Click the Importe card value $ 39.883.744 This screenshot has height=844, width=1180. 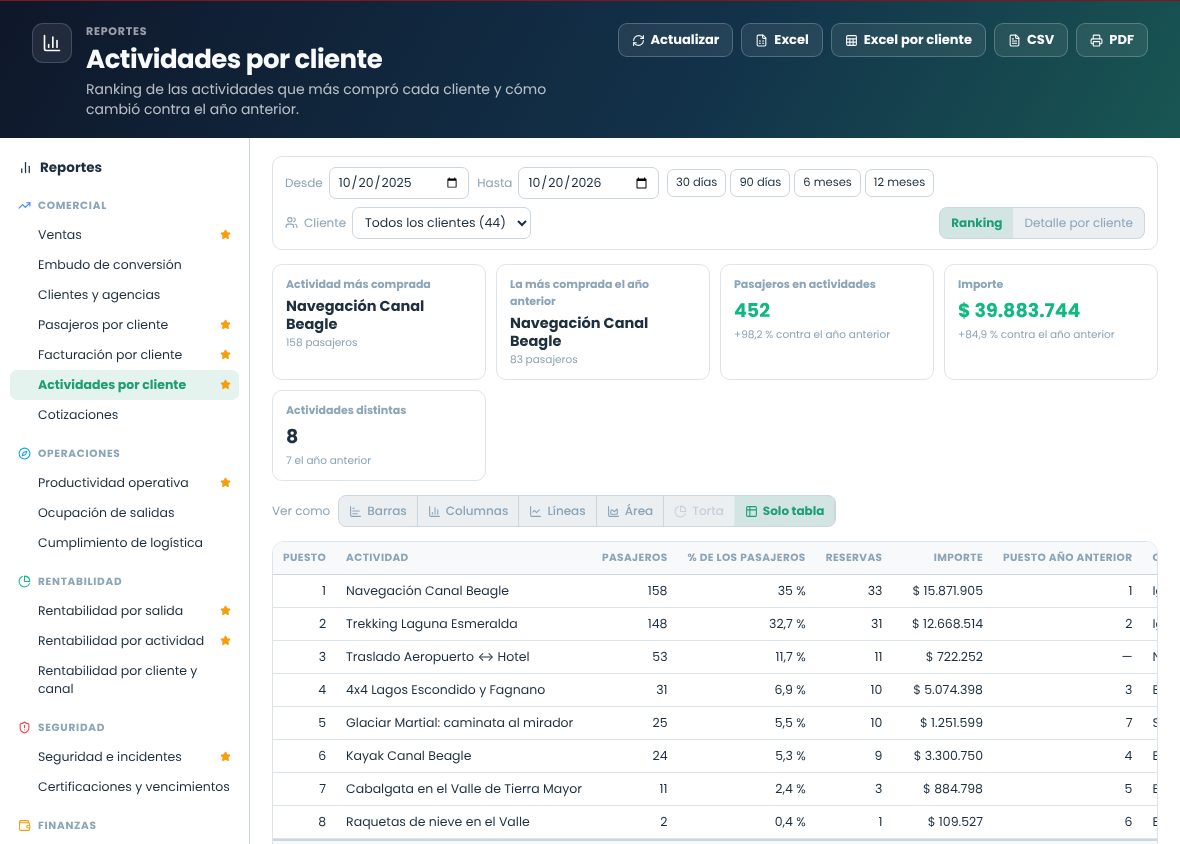1018,310
